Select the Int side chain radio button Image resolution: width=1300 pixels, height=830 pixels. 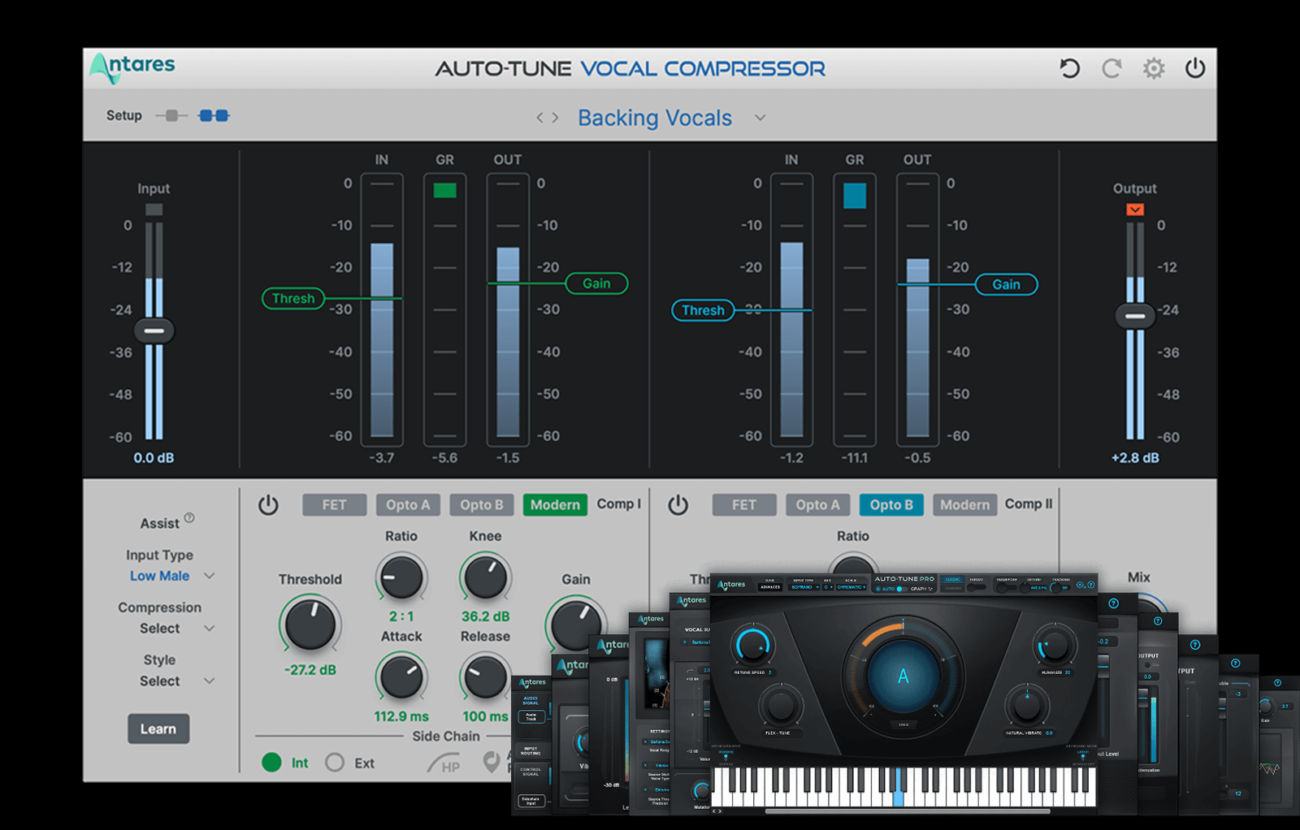point(271,762)
